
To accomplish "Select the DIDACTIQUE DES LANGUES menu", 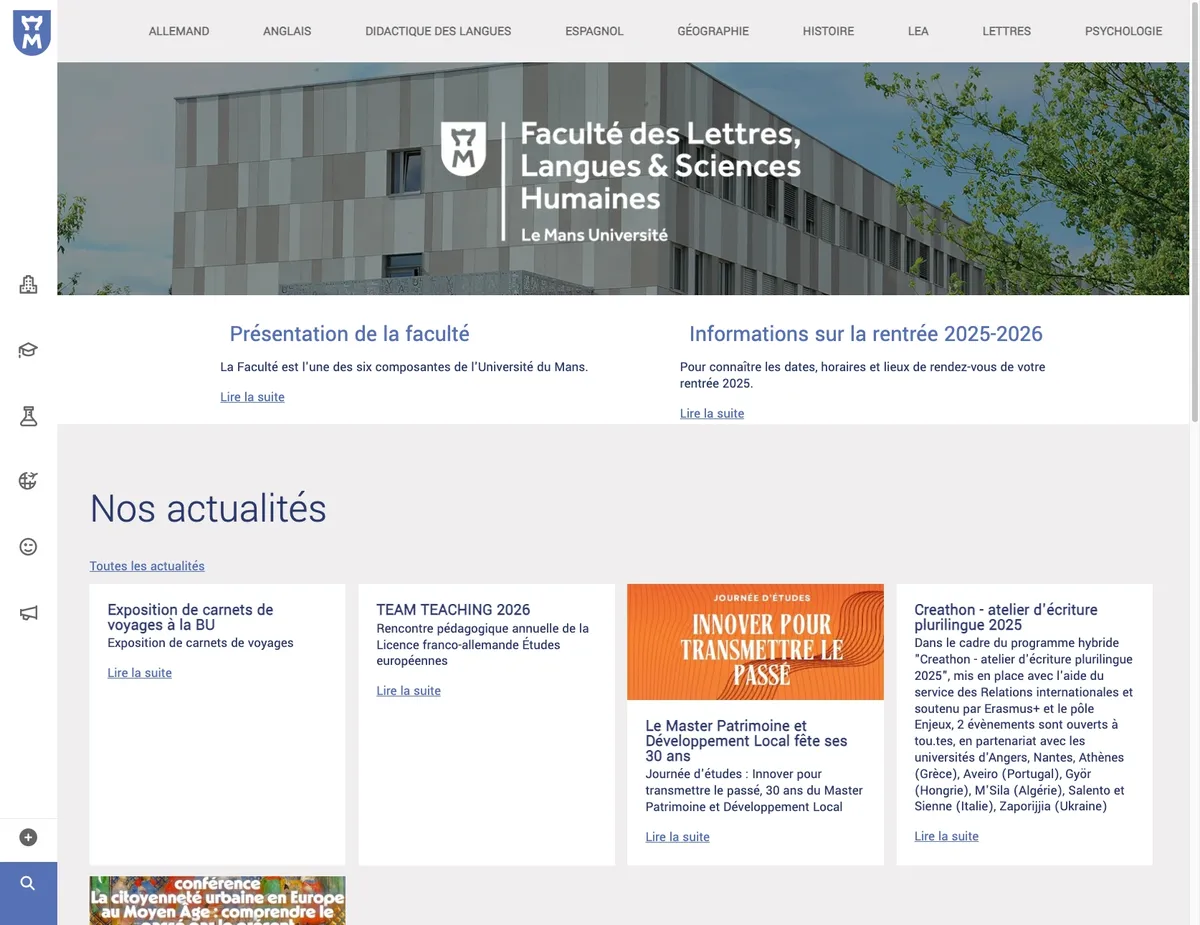I will pyautogui.click(x=438, y=31).
